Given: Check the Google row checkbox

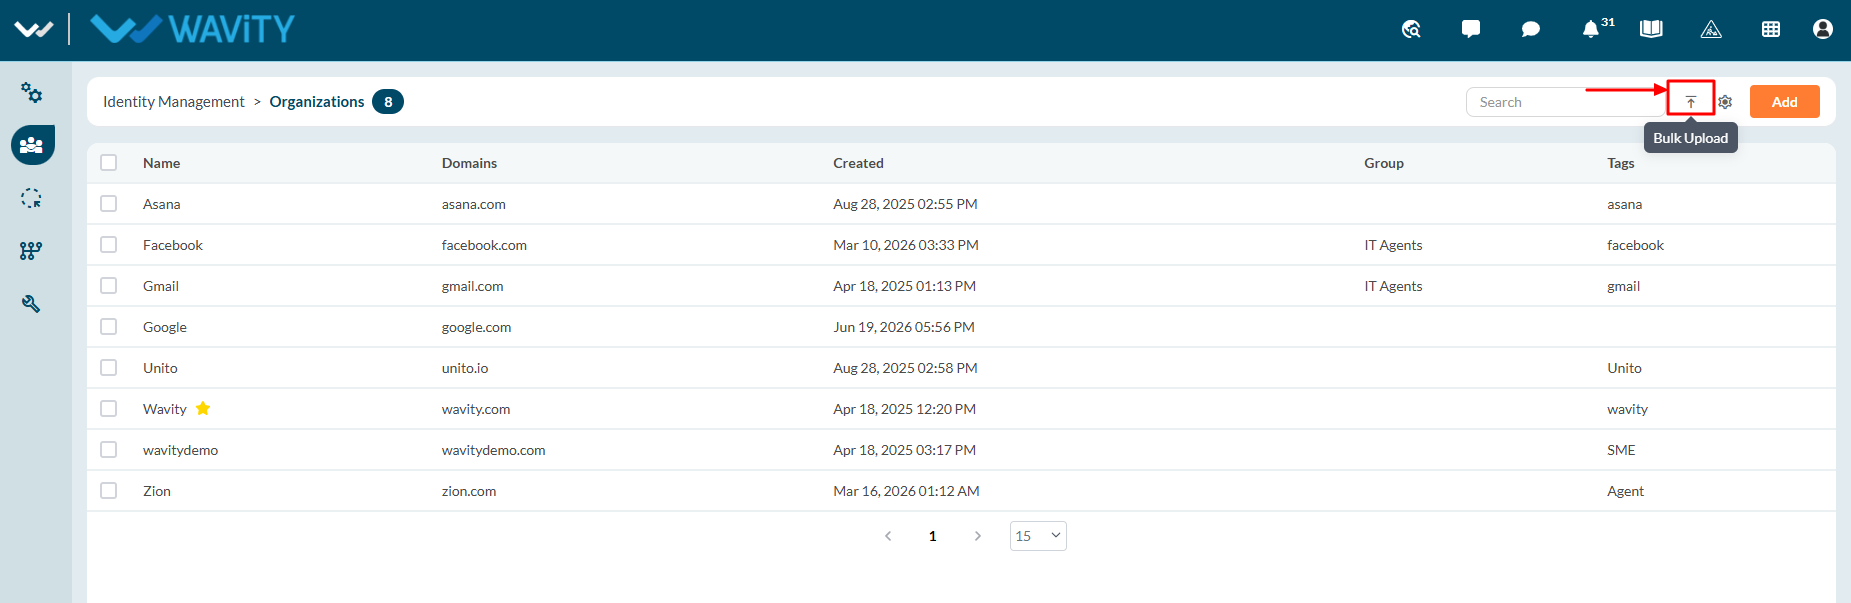Looking at the screenshot, I should point(109,327).
